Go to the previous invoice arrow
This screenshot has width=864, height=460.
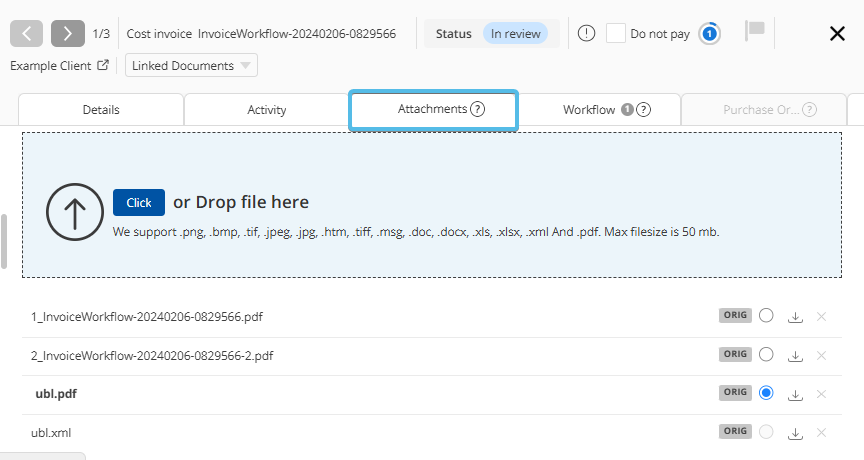27,33
